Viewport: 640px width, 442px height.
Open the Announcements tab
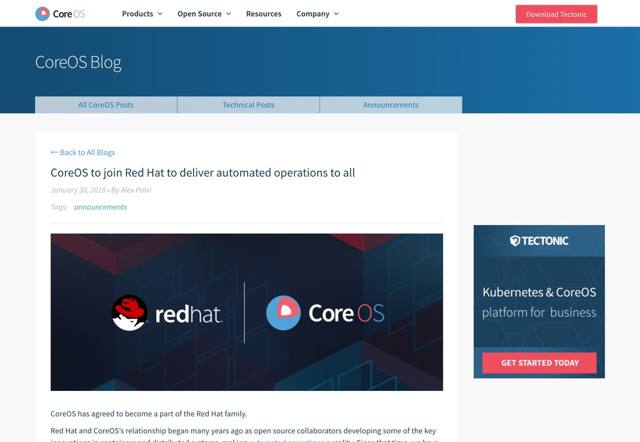[390, 105]
